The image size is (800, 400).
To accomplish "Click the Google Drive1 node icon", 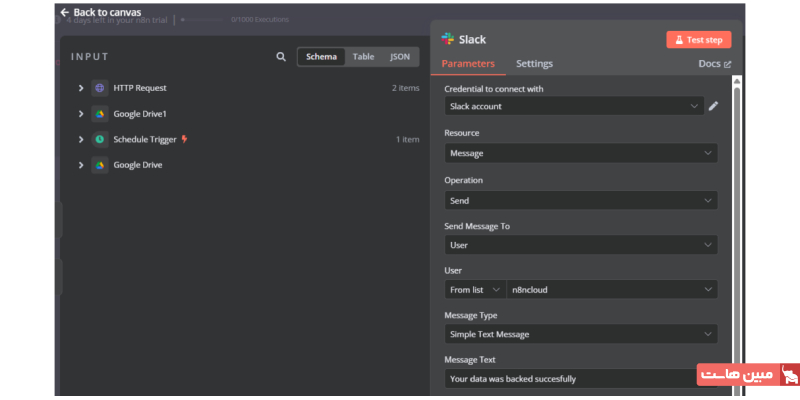I will 100,114.
